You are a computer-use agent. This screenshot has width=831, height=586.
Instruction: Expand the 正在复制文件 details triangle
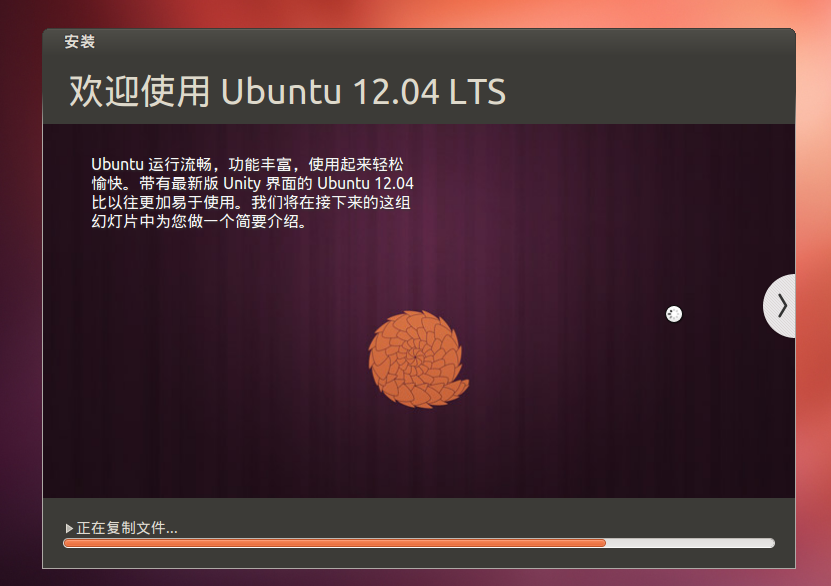[69, 528]
